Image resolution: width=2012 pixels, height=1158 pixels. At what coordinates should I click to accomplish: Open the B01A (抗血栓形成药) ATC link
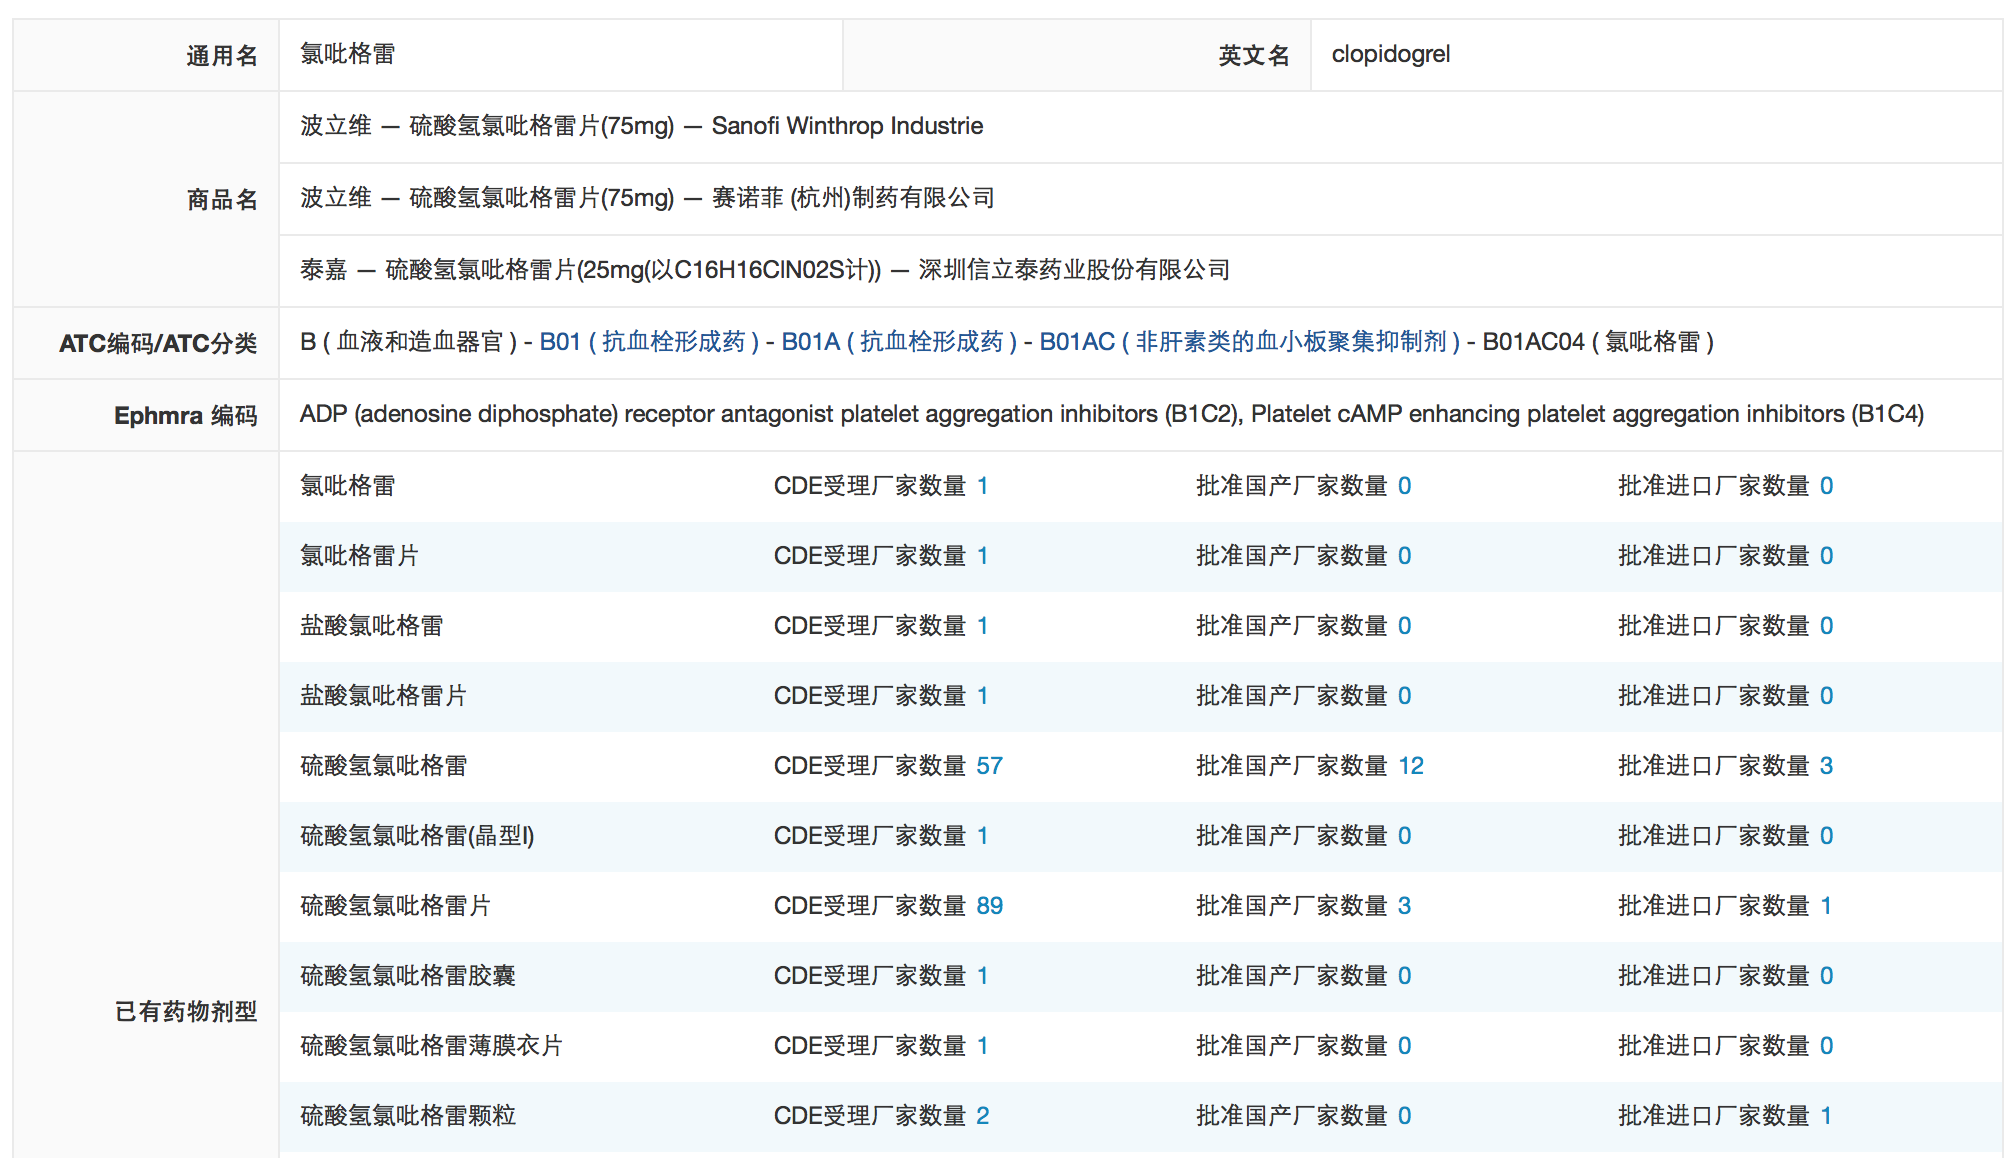[x=899, y=342]
